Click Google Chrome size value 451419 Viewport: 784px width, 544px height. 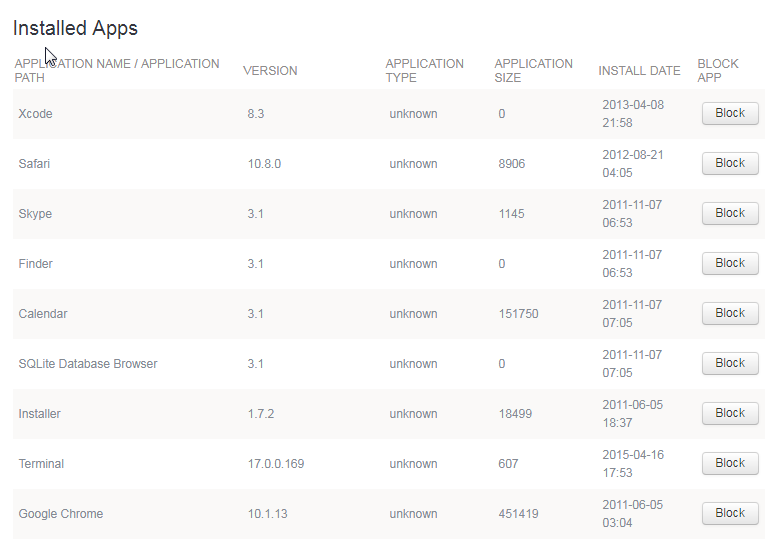tap(518, 514)
